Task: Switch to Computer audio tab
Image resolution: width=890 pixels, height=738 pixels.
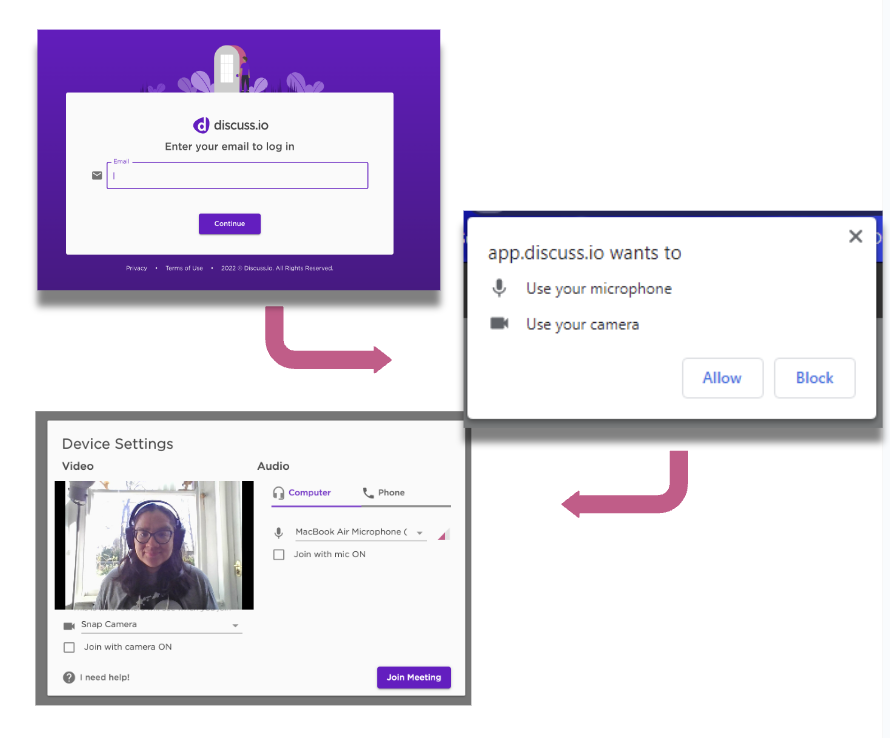Action: (x=309, y=493)
